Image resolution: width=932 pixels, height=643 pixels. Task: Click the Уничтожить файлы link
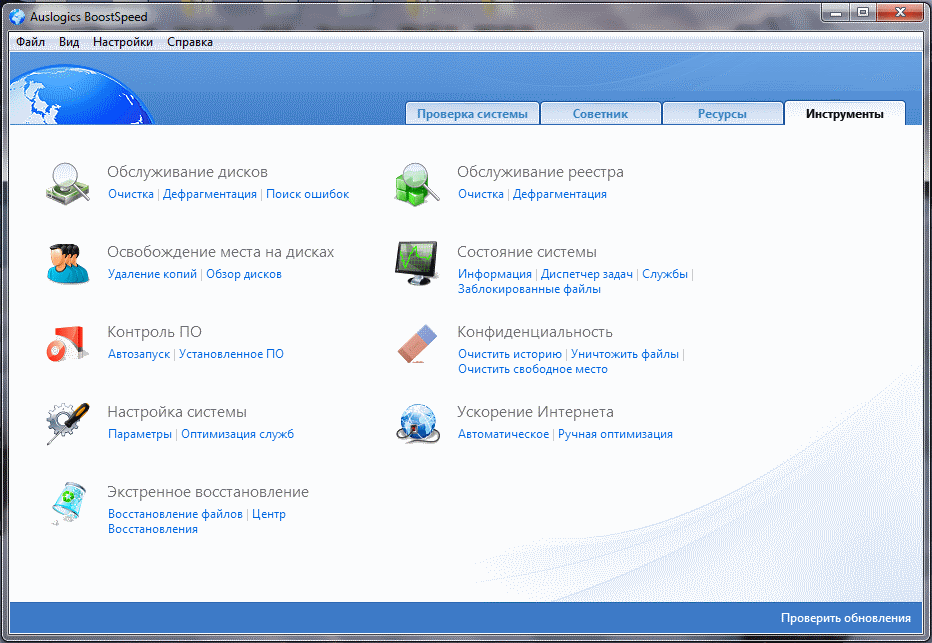point(625,354)
